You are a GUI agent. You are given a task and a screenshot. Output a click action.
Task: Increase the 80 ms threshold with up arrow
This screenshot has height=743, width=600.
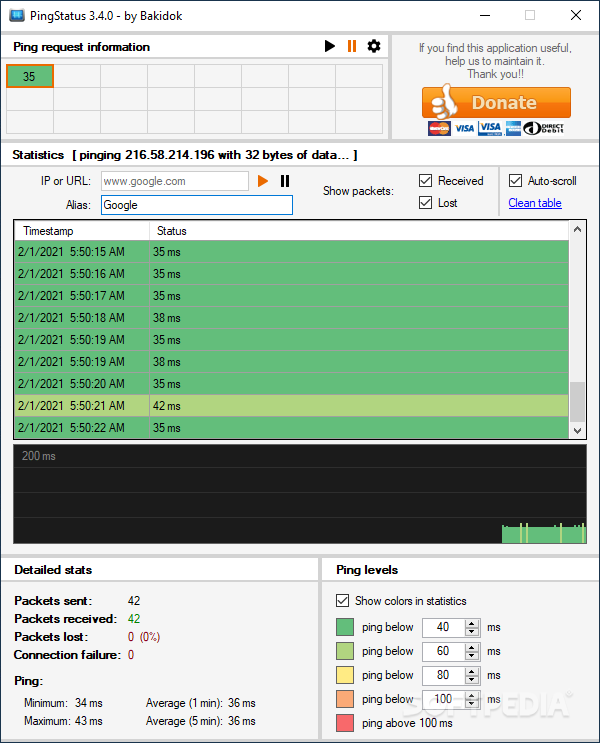472,671
